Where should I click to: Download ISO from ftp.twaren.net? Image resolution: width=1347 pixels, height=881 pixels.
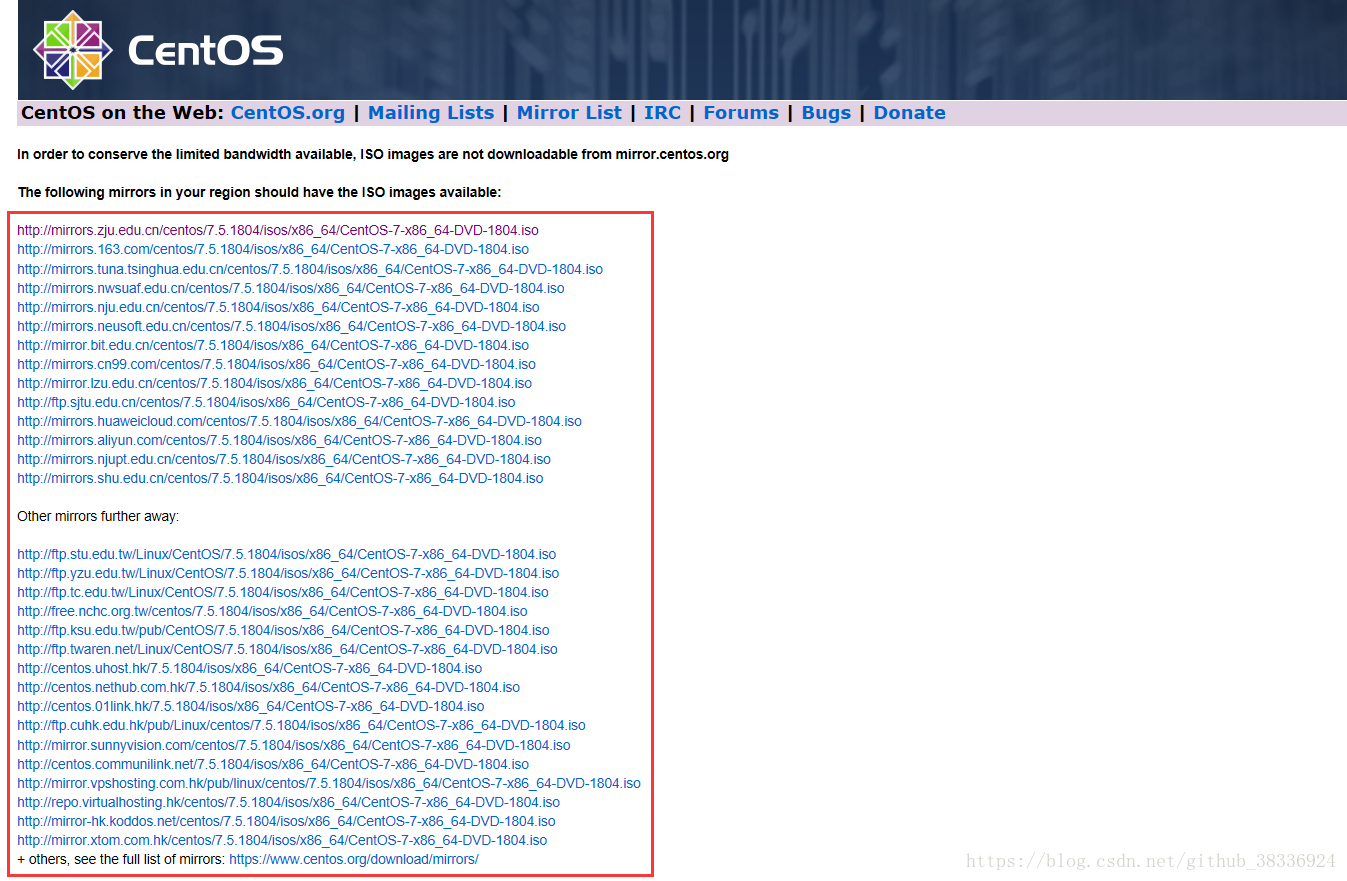[x=288, y=649]
